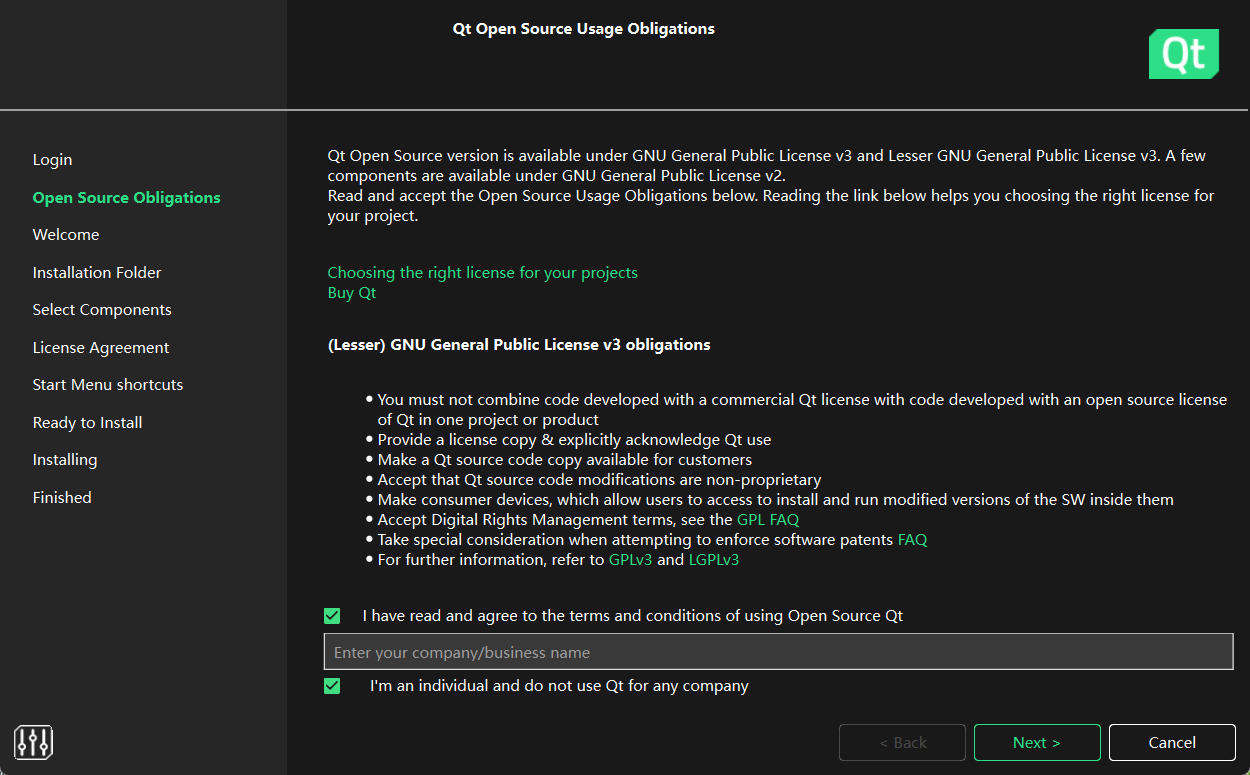This screenshot has width=1250, height=775.
Task: Go to Select Components step
Action: coord(102,310)
